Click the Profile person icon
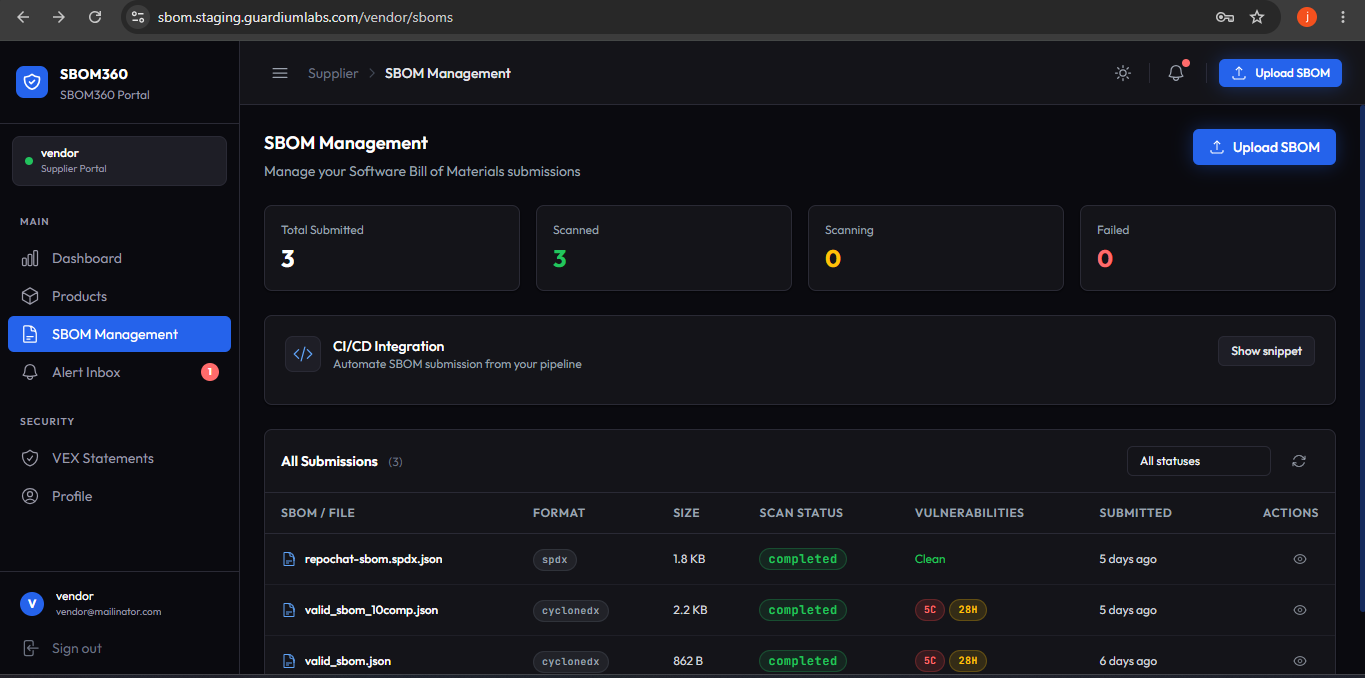Screen dimensions: 1365x678 [x=30, y=496]
